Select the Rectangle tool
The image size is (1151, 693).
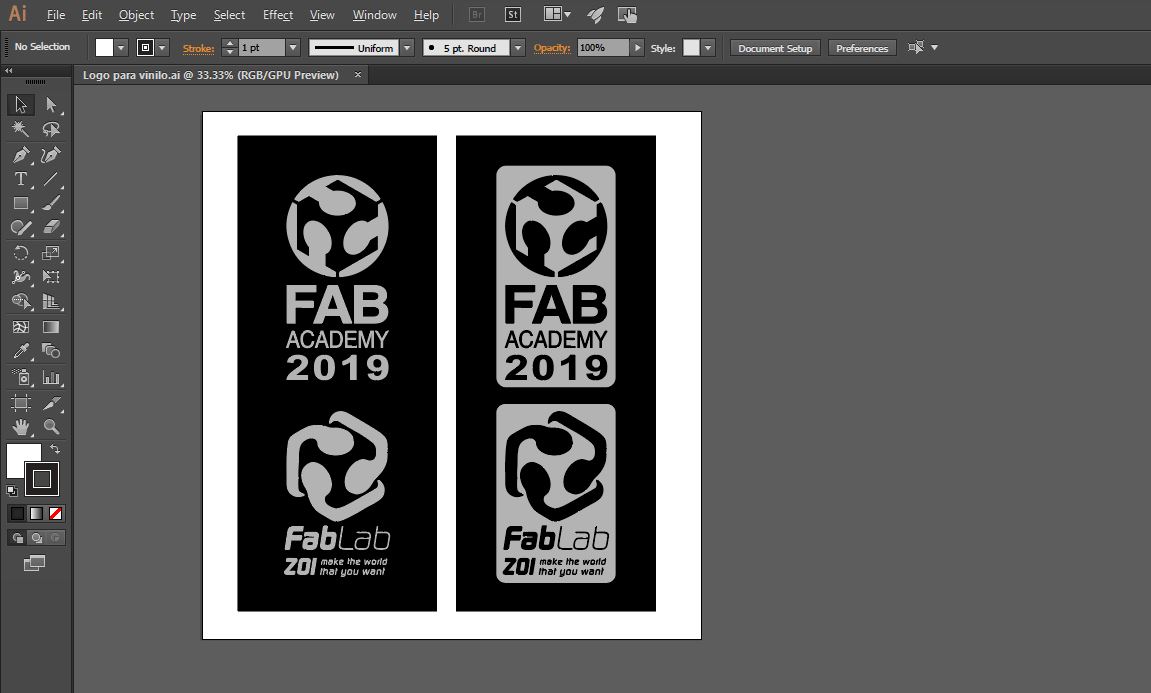click(x=21, y=203)
